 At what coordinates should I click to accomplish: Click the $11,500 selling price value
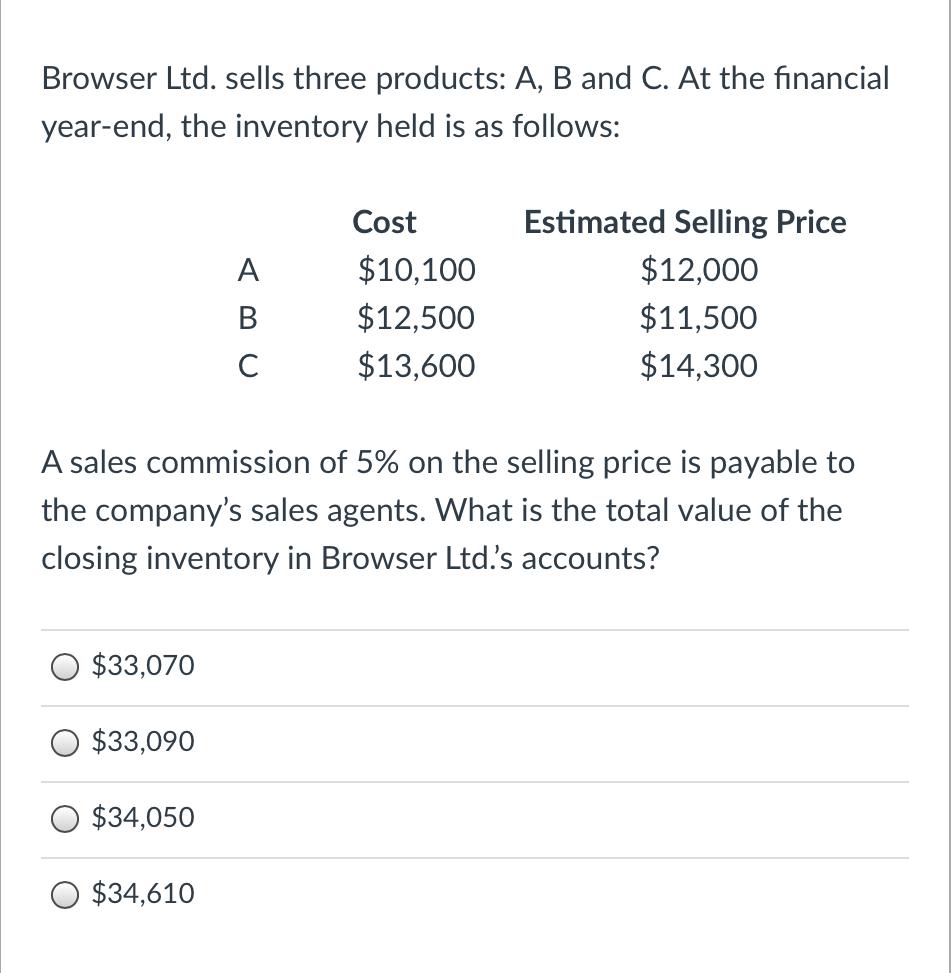699,319
